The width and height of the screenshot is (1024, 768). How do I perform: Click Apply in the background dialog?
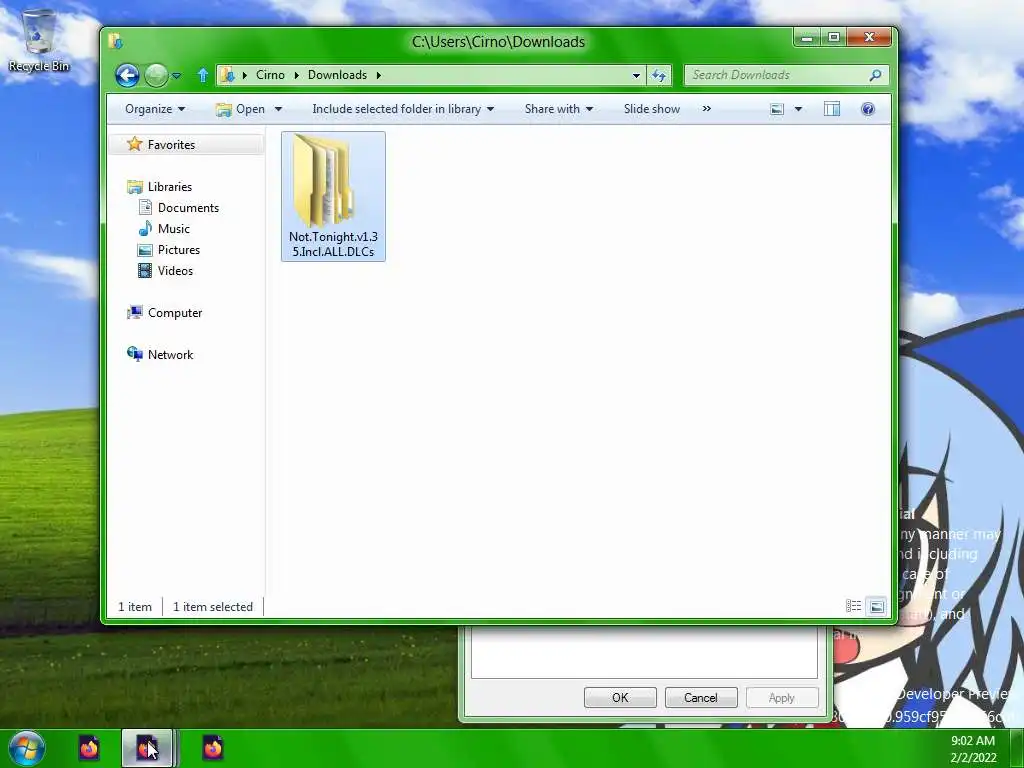coord(782,697)
